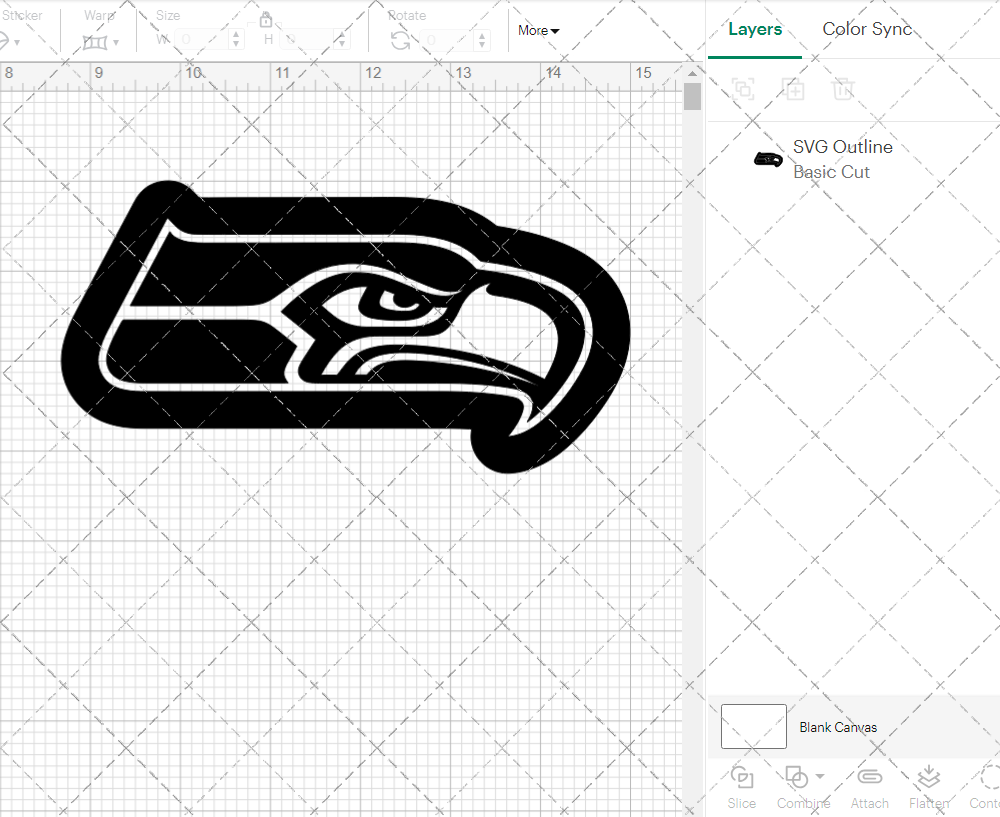1000x817 pixels.
Task: Click the Attach paperclip icon
Action: pyautogui.click(x=869, y=778)
